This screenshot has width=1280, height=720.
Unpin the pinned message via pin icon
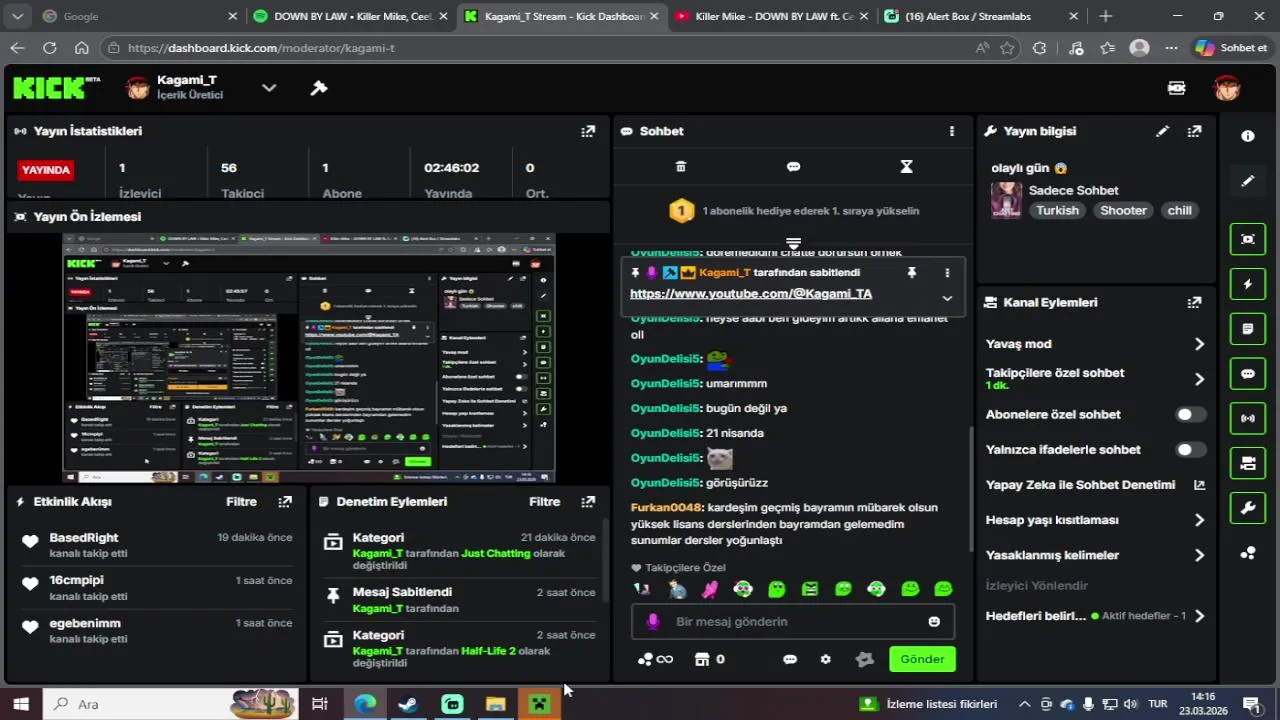911,272
